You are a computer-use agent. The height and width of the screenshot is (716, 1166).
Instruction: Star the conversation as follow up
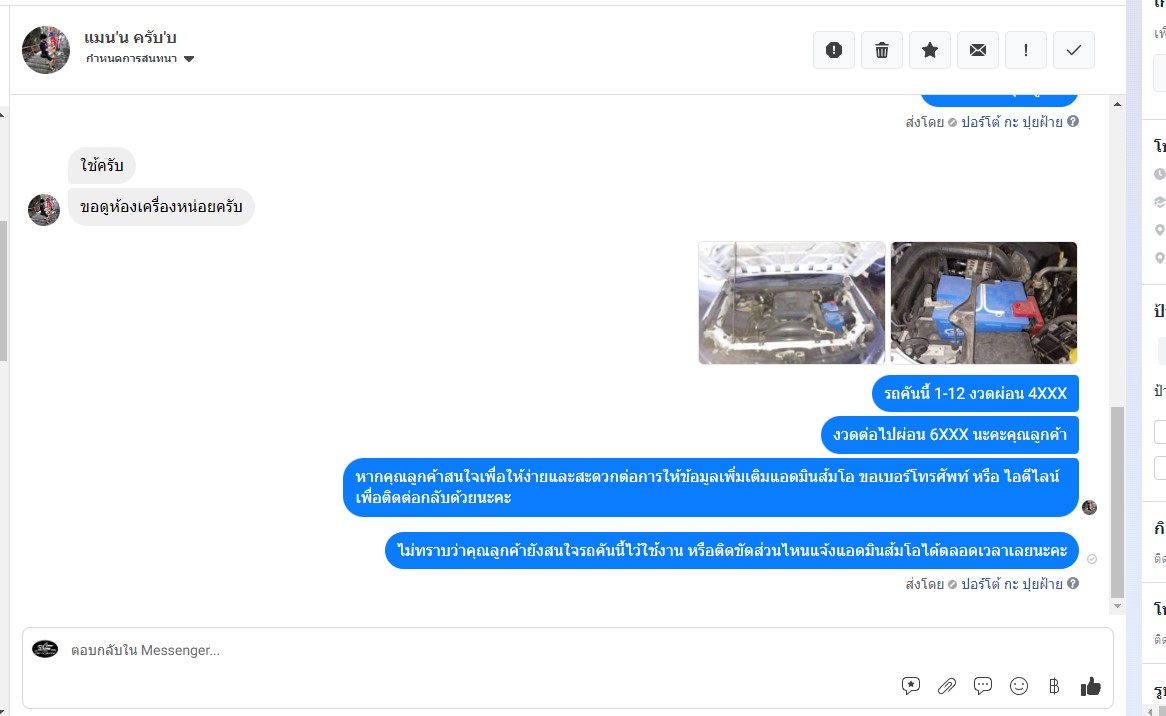click(x=930, y=50)
